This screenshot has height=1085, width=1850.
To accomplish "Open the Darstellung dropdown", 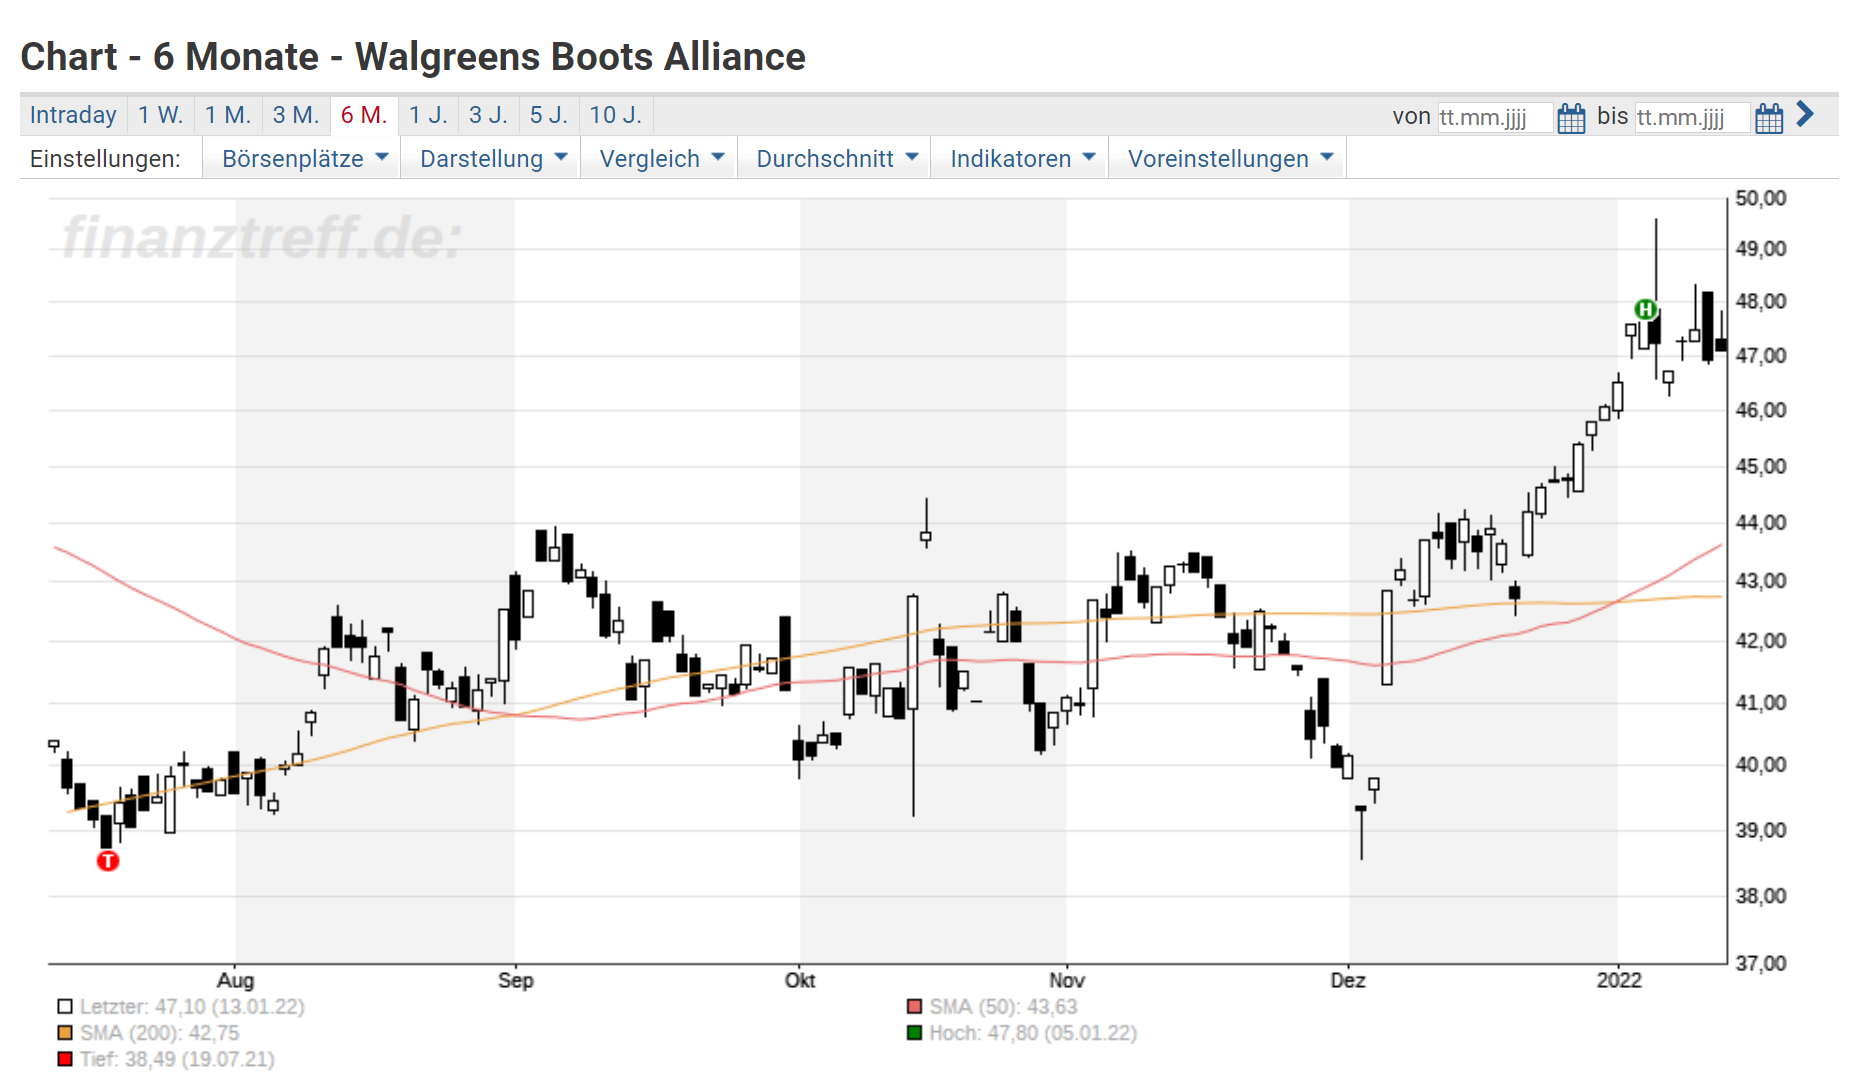I will [493, 159].
